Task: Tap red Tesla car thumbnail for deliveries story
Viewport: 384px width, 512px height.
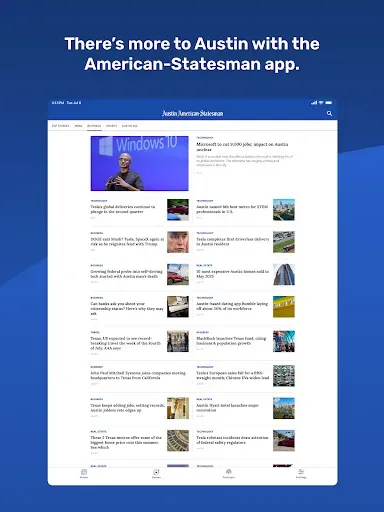Action: tap(178, 210)
